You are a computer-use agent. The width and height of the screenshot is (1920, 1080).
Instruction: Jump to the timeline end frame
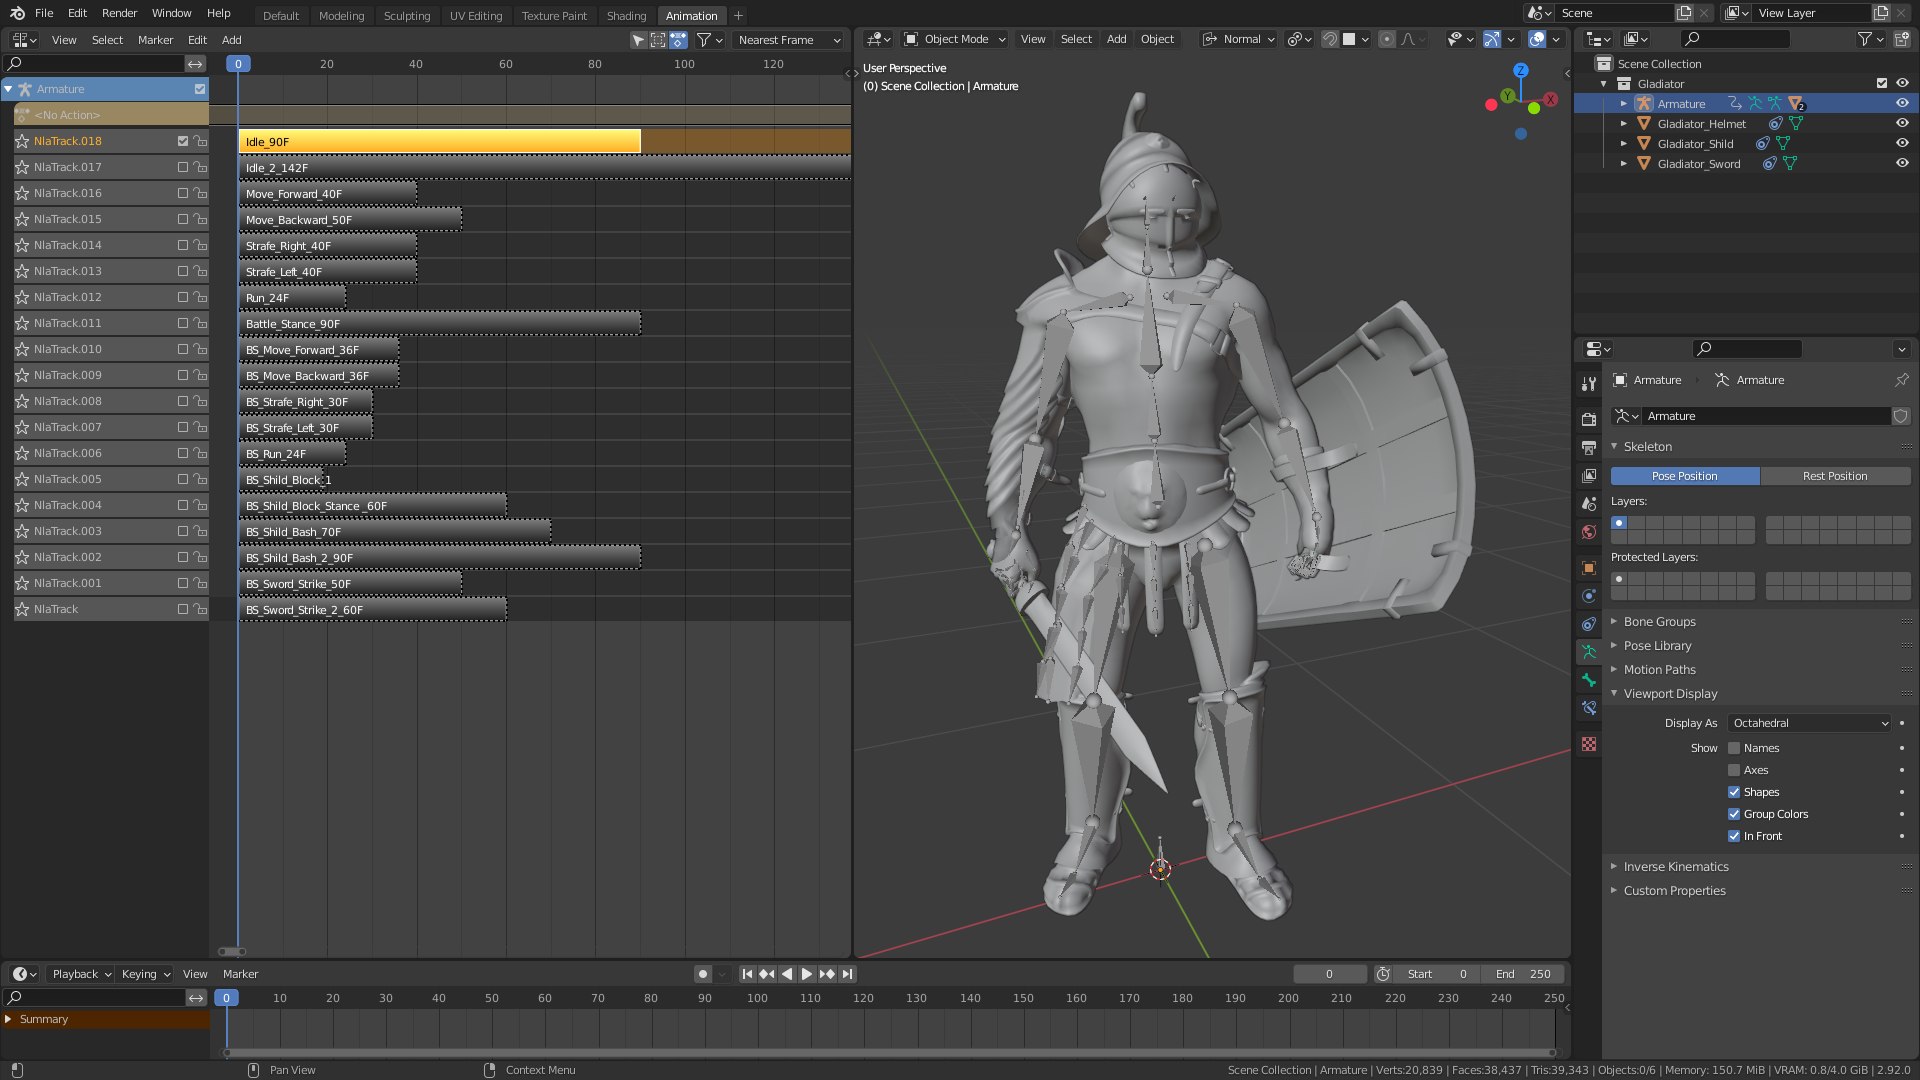(x=847, y=974)
